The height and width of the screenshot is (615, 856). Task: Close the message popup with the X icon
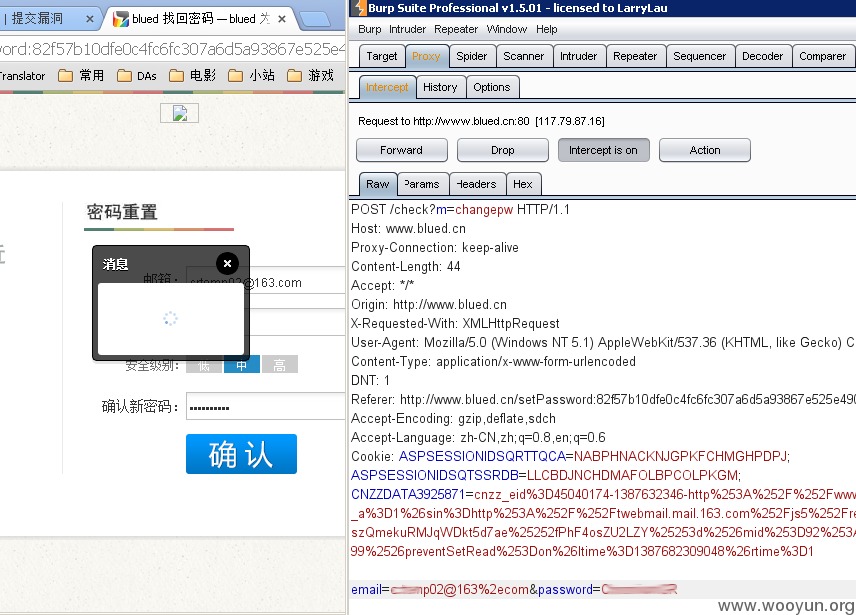pyautogui.click(x=227, y=264)
